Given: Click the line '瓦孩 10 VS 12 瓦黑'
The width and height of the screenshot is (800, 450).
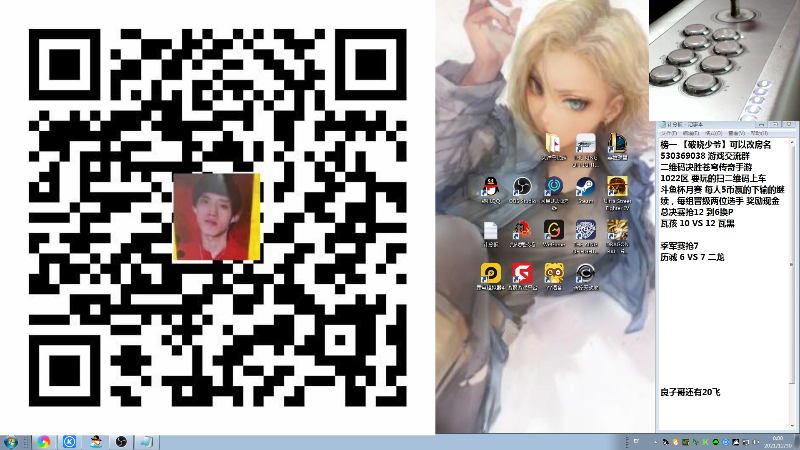Looking at the screenshot, I should (x=697, y=223).
